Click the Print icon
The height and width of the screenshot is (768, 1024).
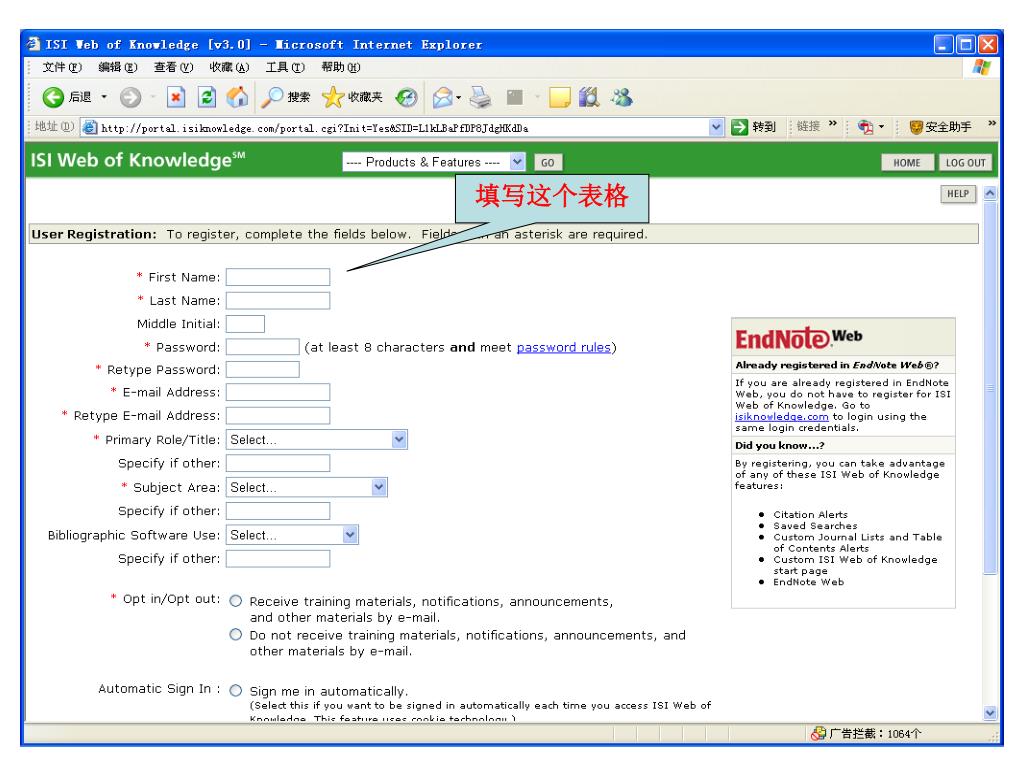click(481, 97)
